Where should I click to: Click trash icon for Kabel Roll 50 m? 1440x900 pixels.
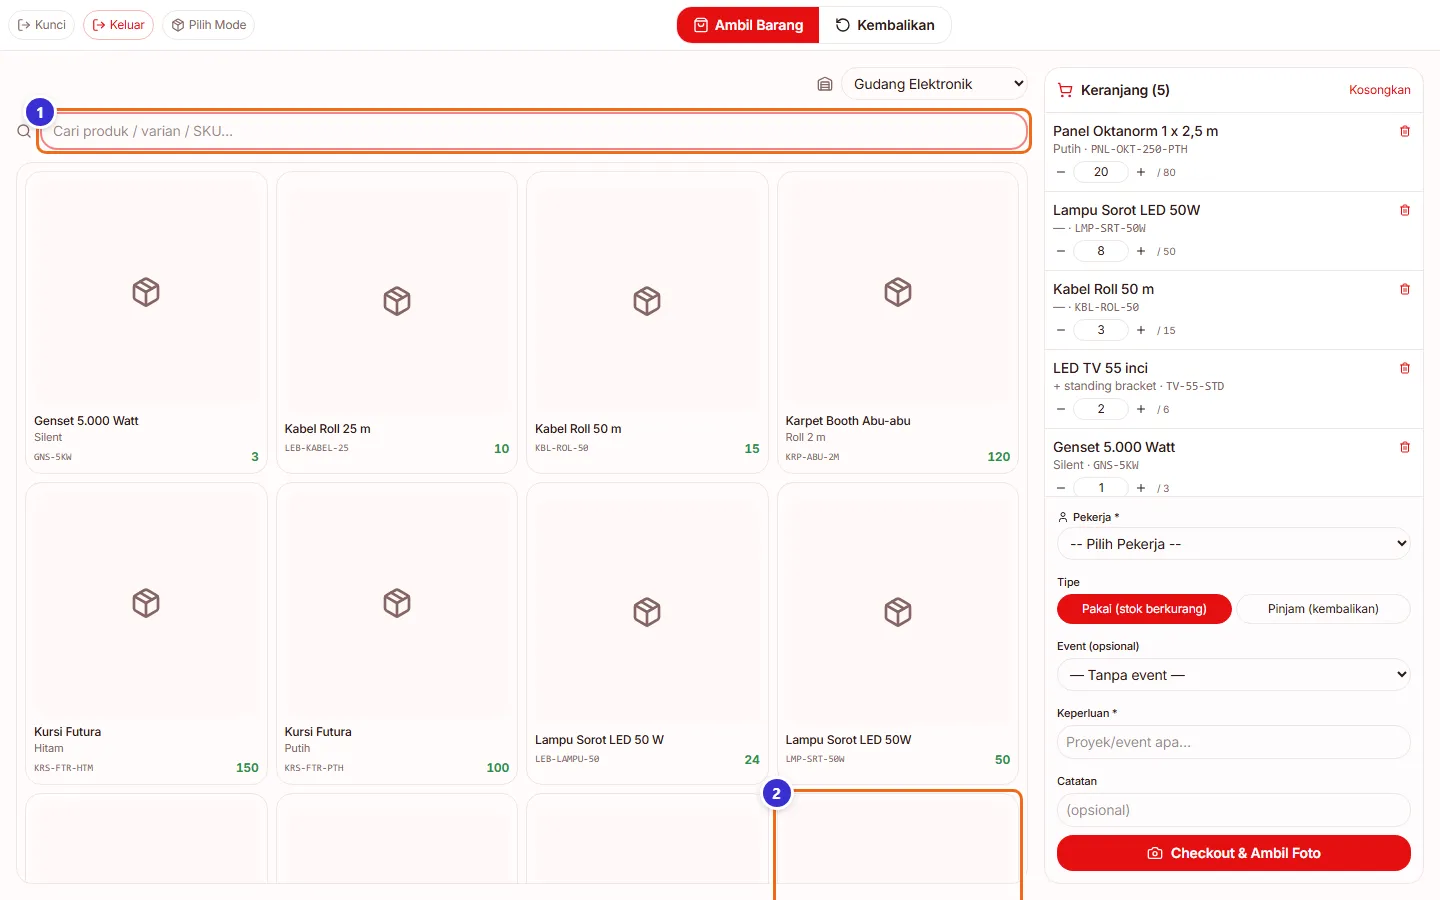tap(1404, 289)
